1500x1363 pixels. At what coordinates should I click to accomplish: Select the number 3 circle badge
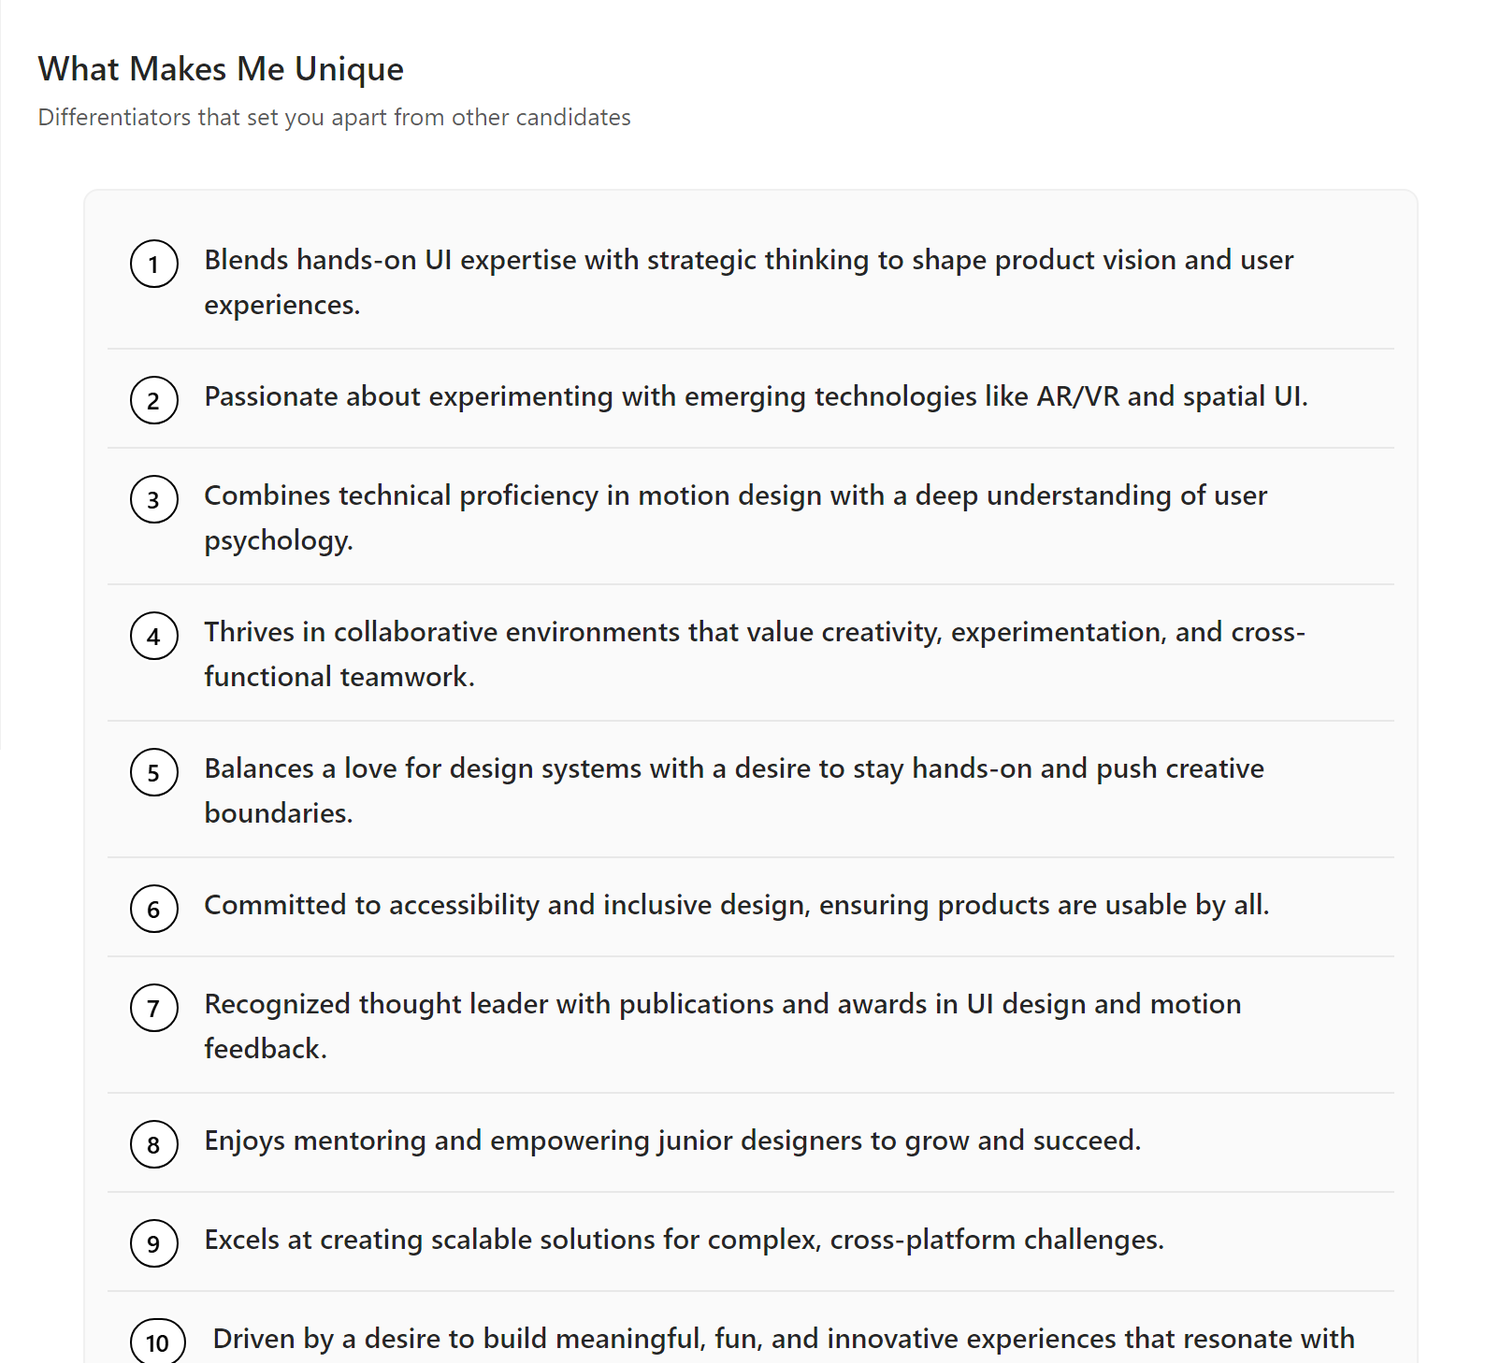click(x=154, y=499)
